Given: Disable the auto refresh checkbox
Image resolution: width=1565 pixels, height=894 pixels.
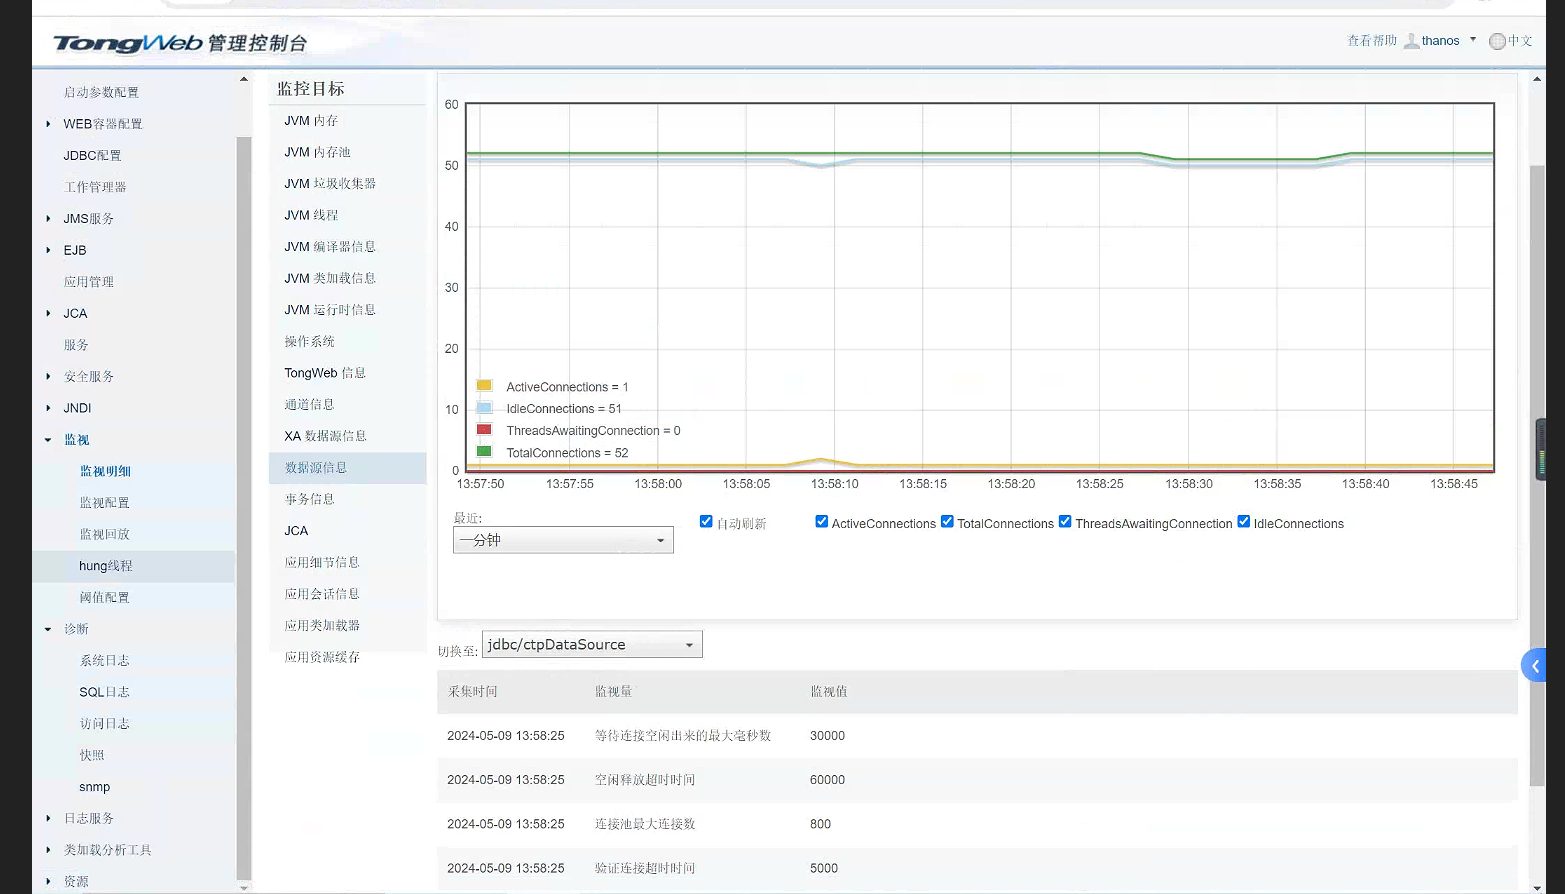Looking at the screenshot, I should (x=706, y=522).
